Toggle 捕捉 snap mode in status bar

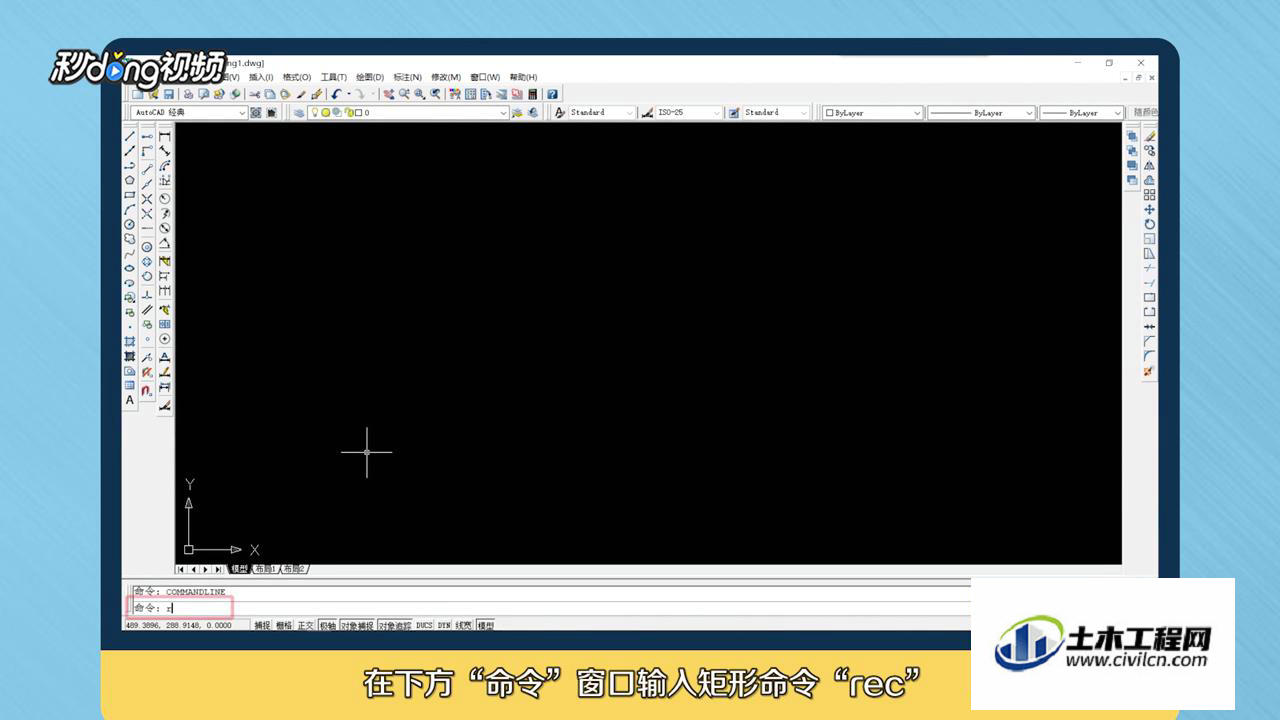coord(262,626)
